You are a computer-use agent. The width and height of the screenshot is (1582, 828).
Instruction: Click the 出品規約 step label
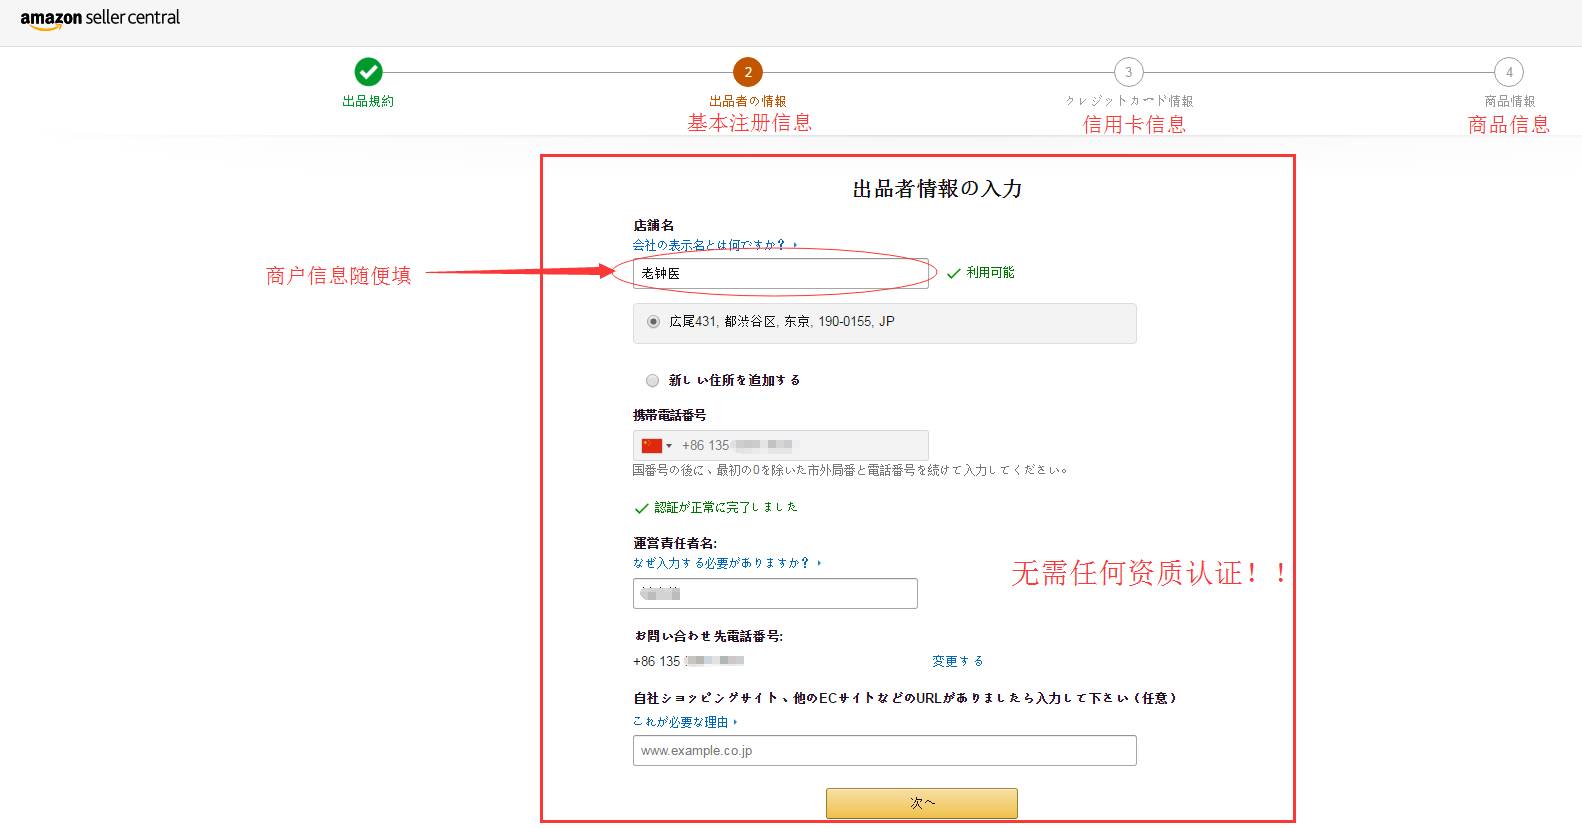[x=368, y=101]
